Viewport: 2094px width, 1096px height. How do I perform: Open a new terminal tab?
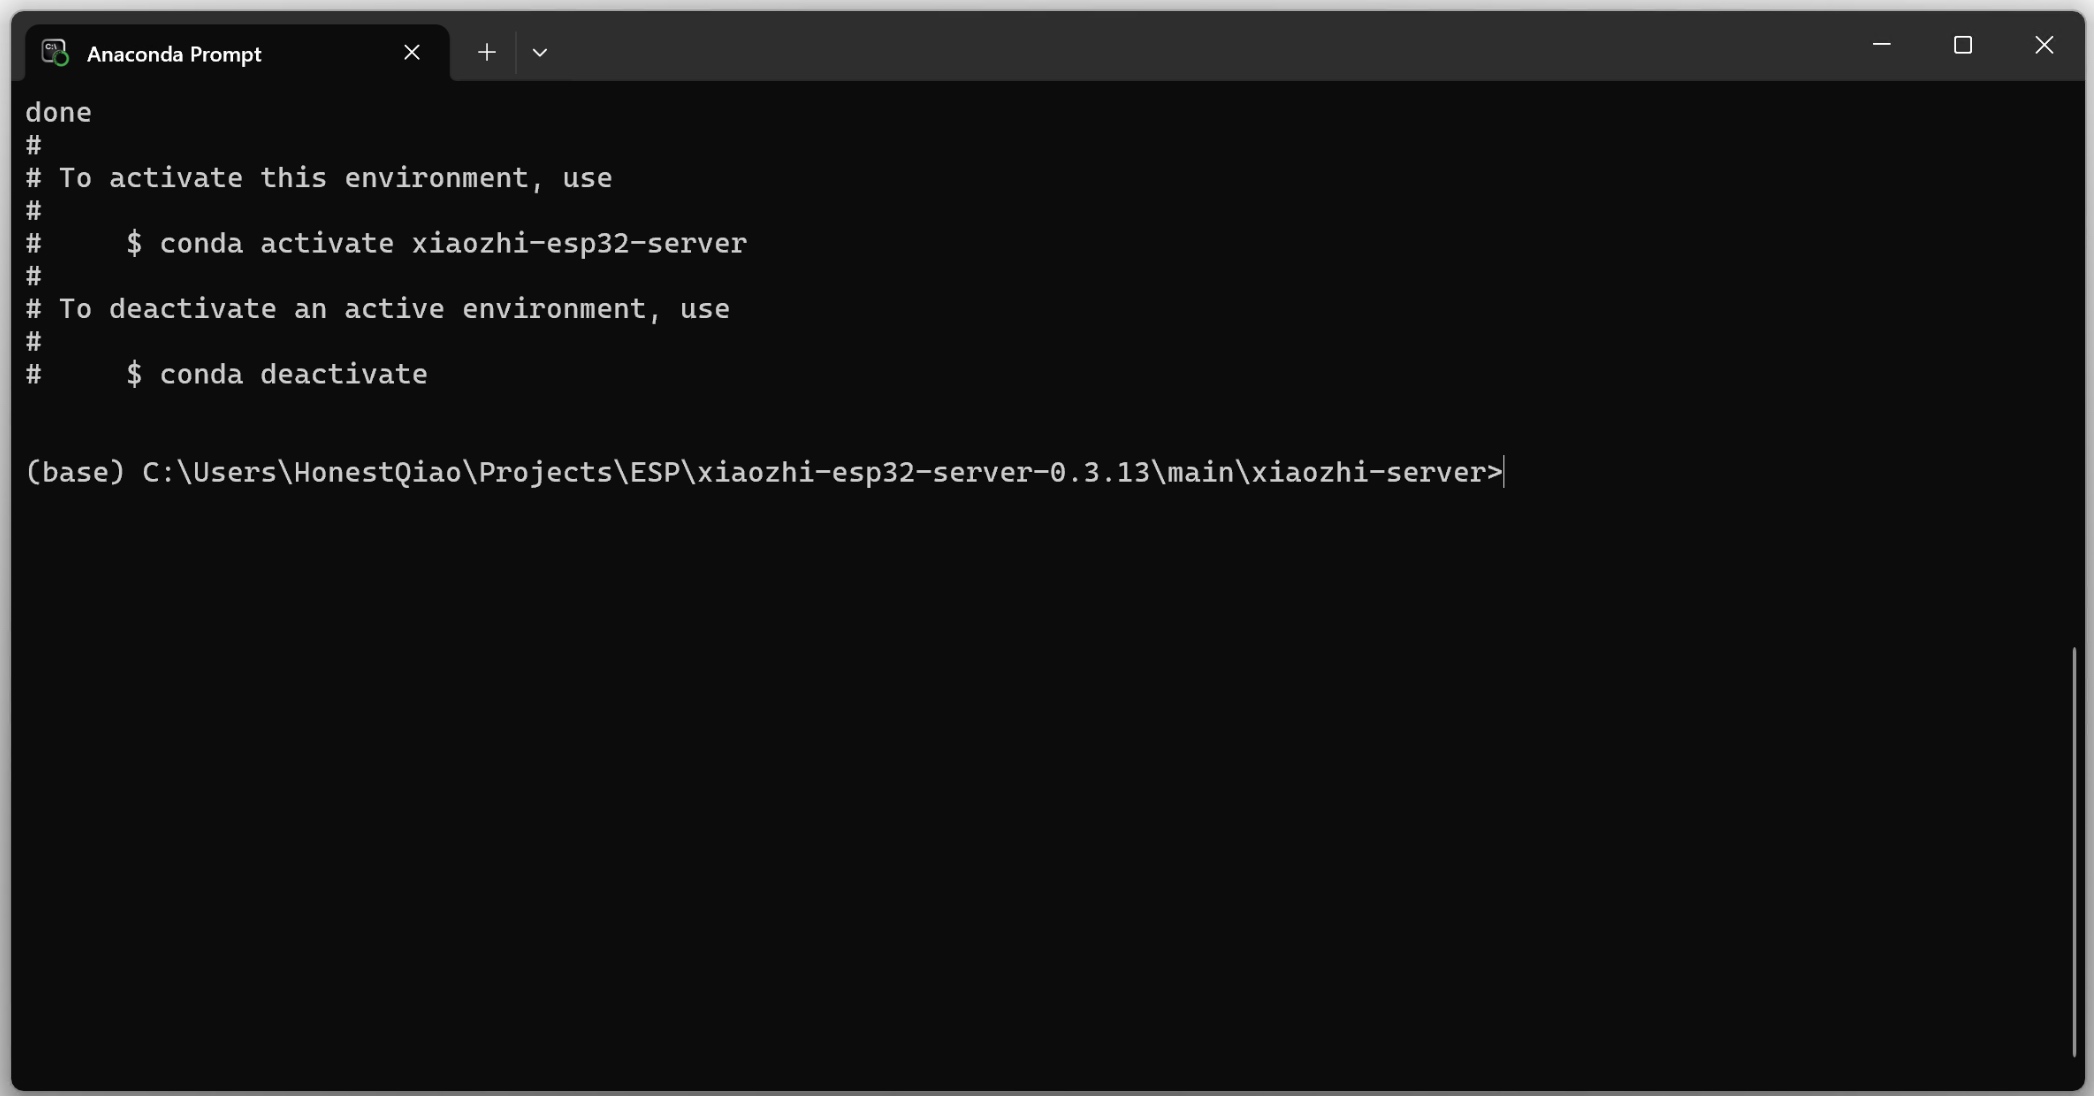tap(487, 52)
